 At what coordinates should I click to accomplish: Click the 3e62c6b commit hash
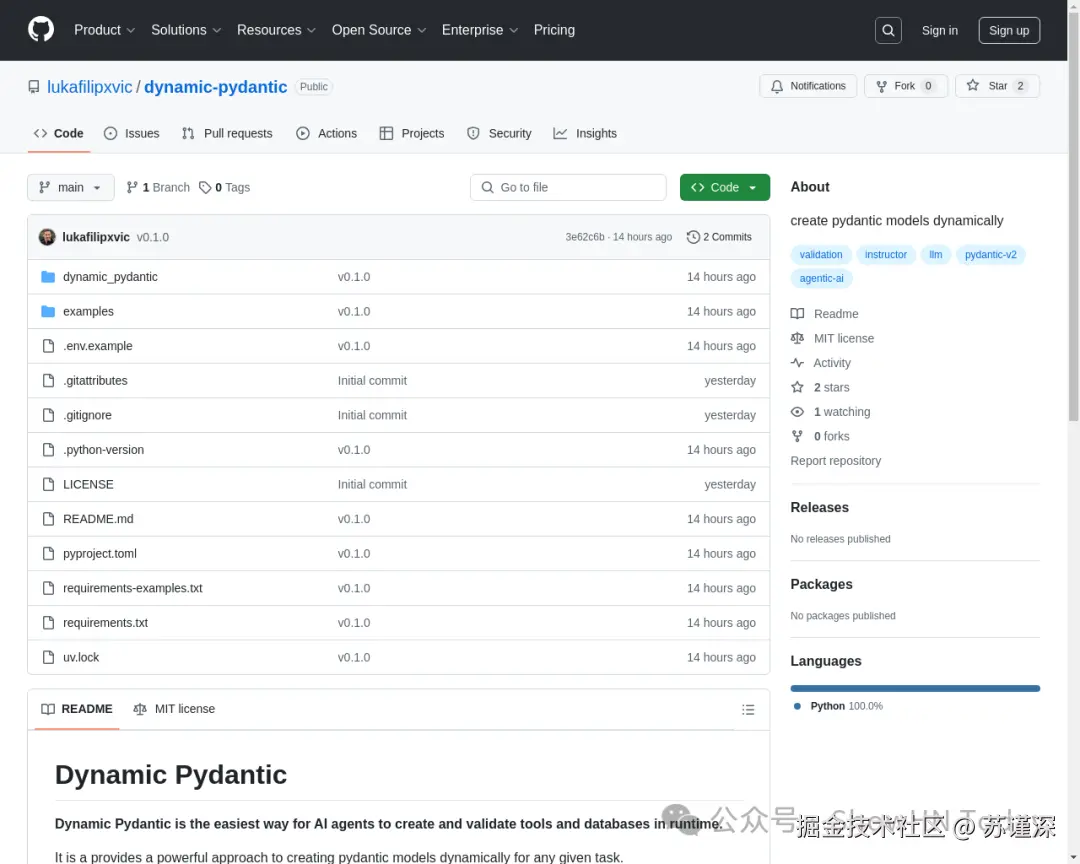click(585, 237)
